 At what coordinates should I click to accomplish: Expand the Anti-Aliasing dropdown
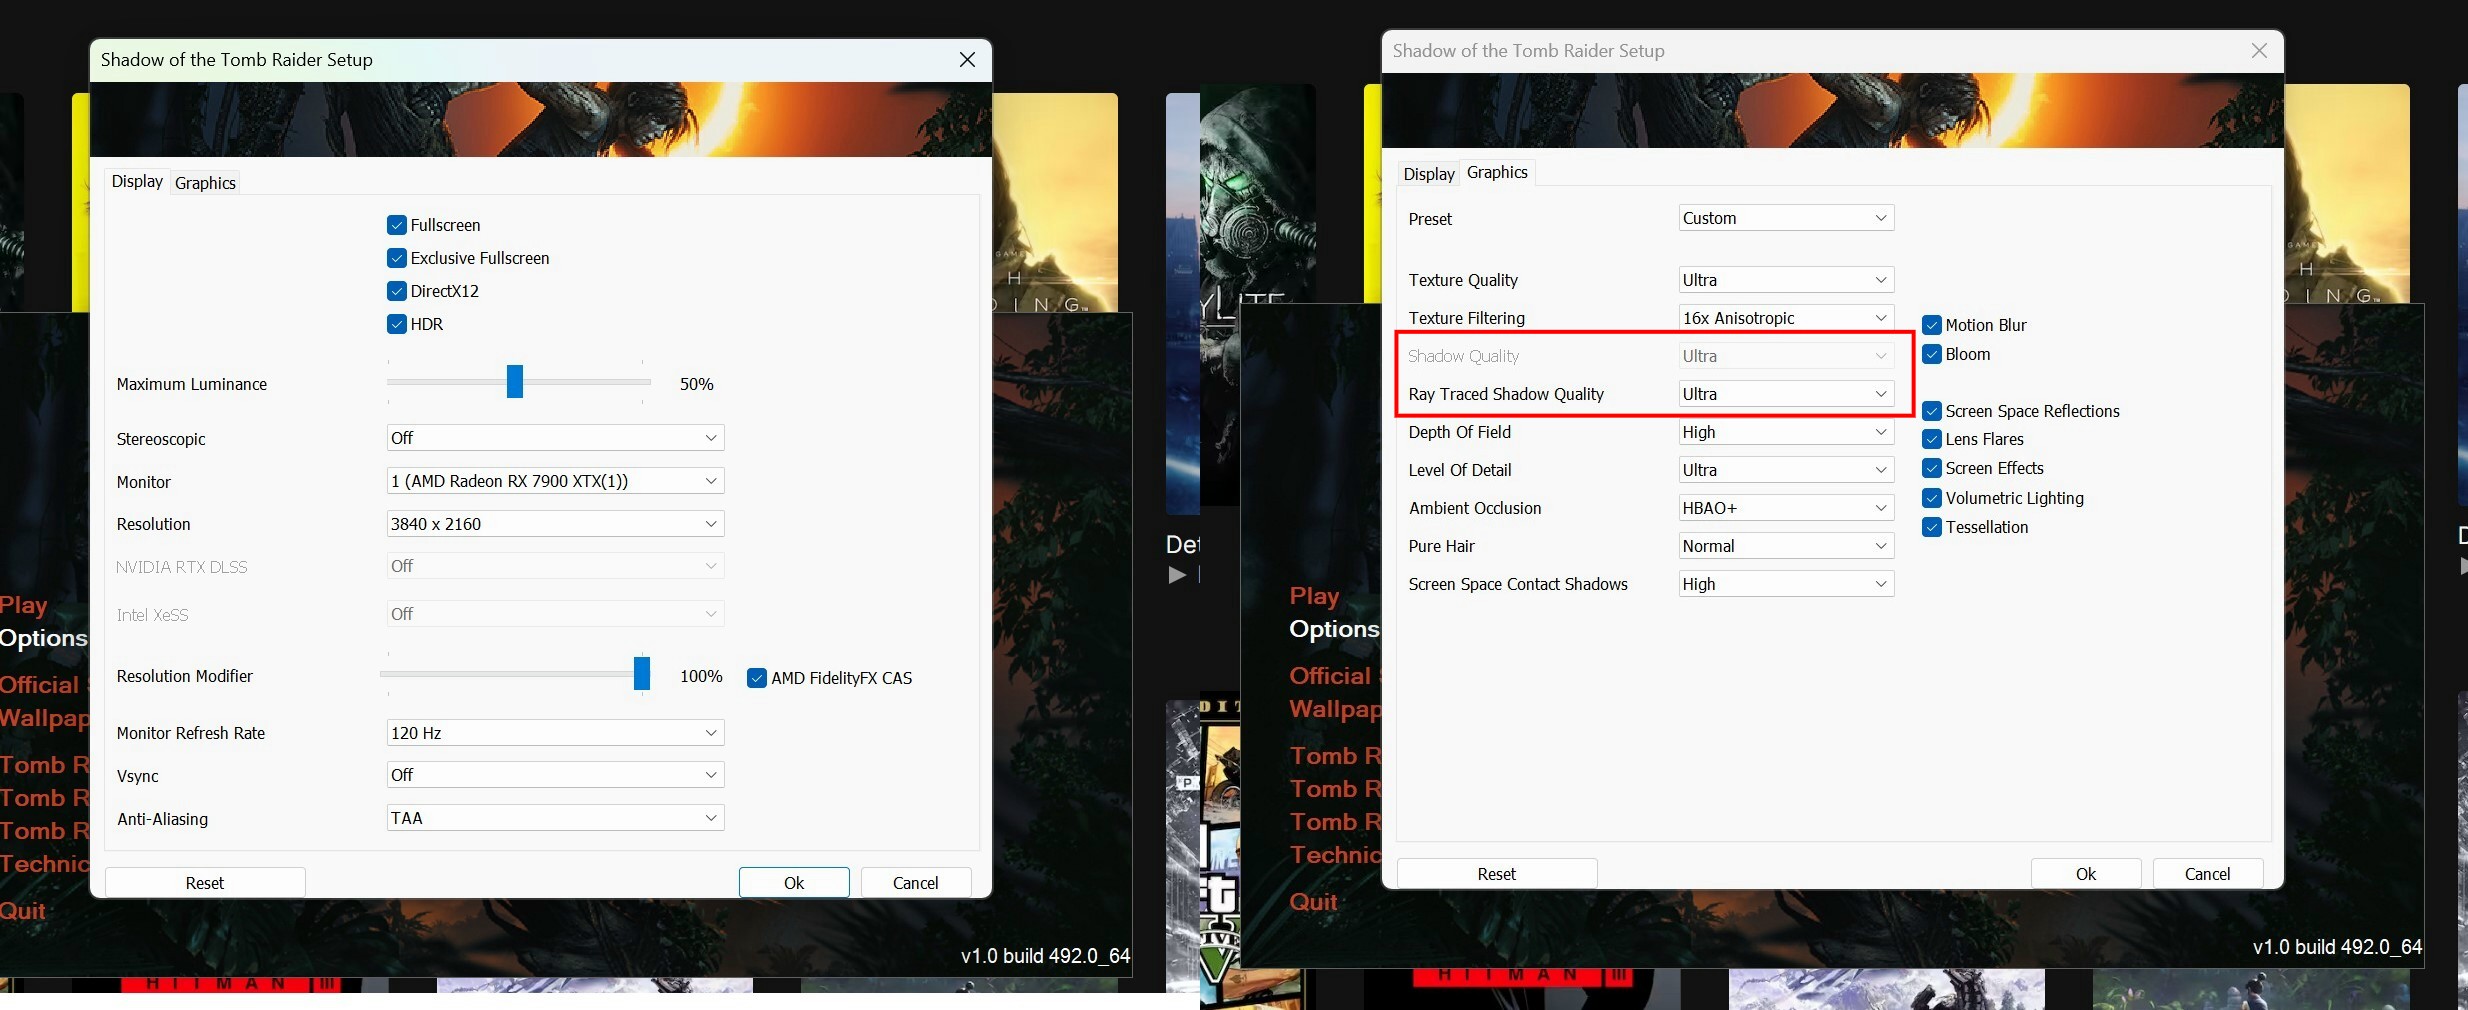(555, 818)
